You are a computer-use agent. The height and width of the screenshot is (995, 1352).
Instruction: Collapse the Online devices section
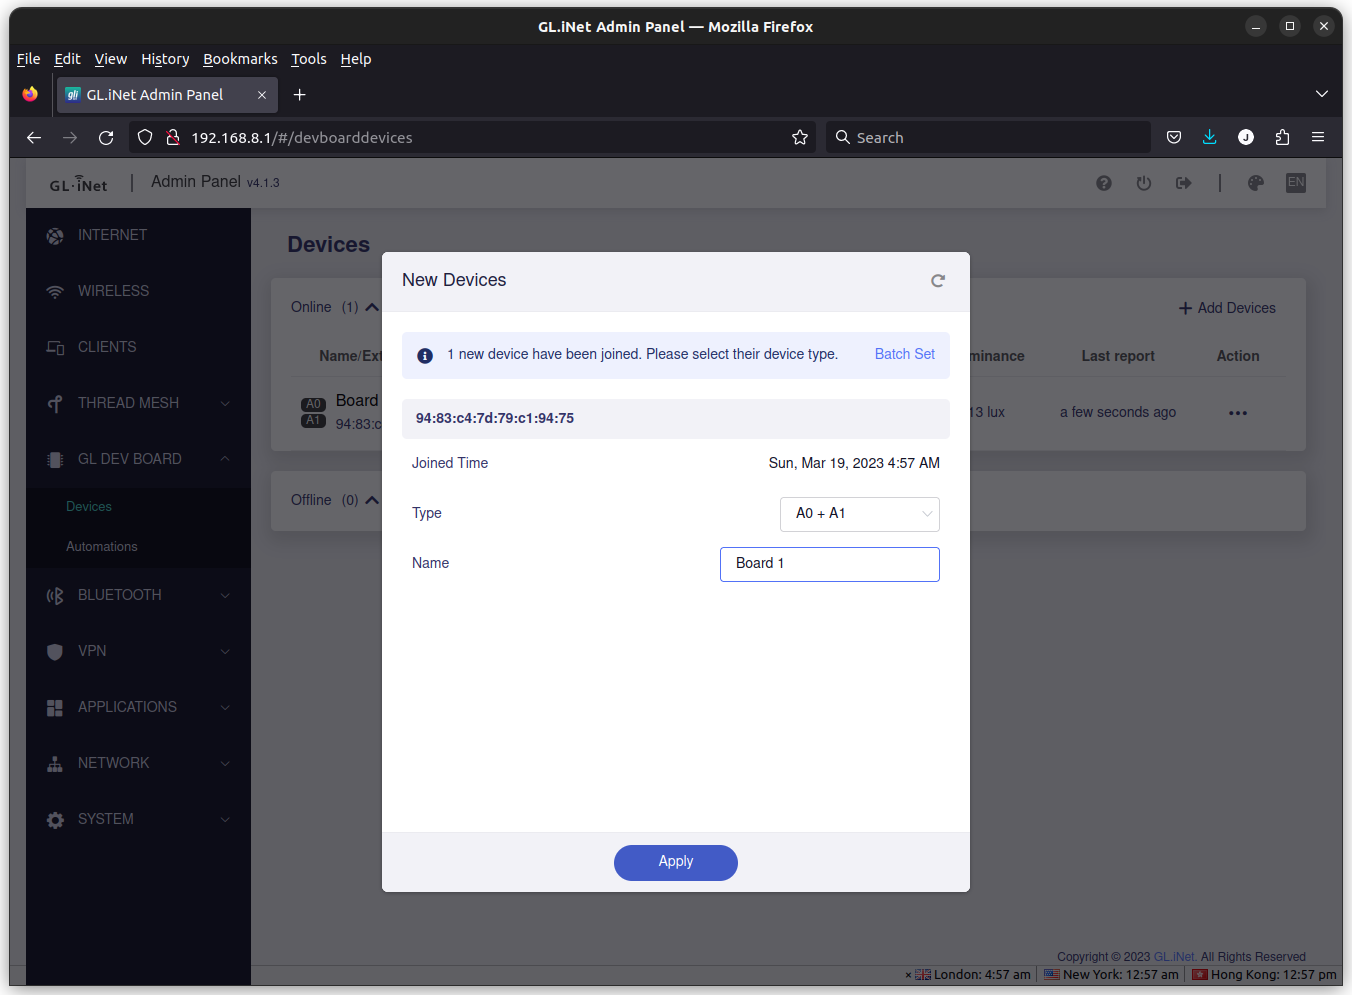coord(372,307)
